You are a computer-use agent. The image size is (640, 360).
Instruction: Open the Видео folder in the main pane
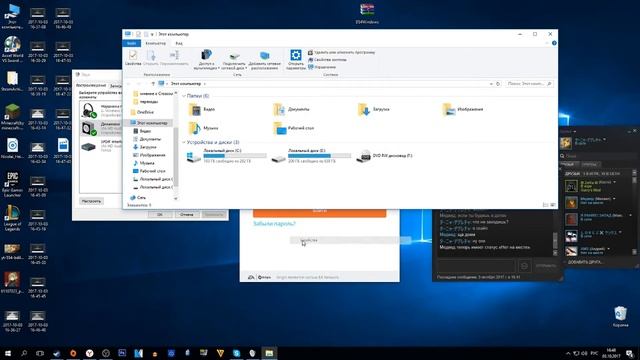tap(202, 109)
